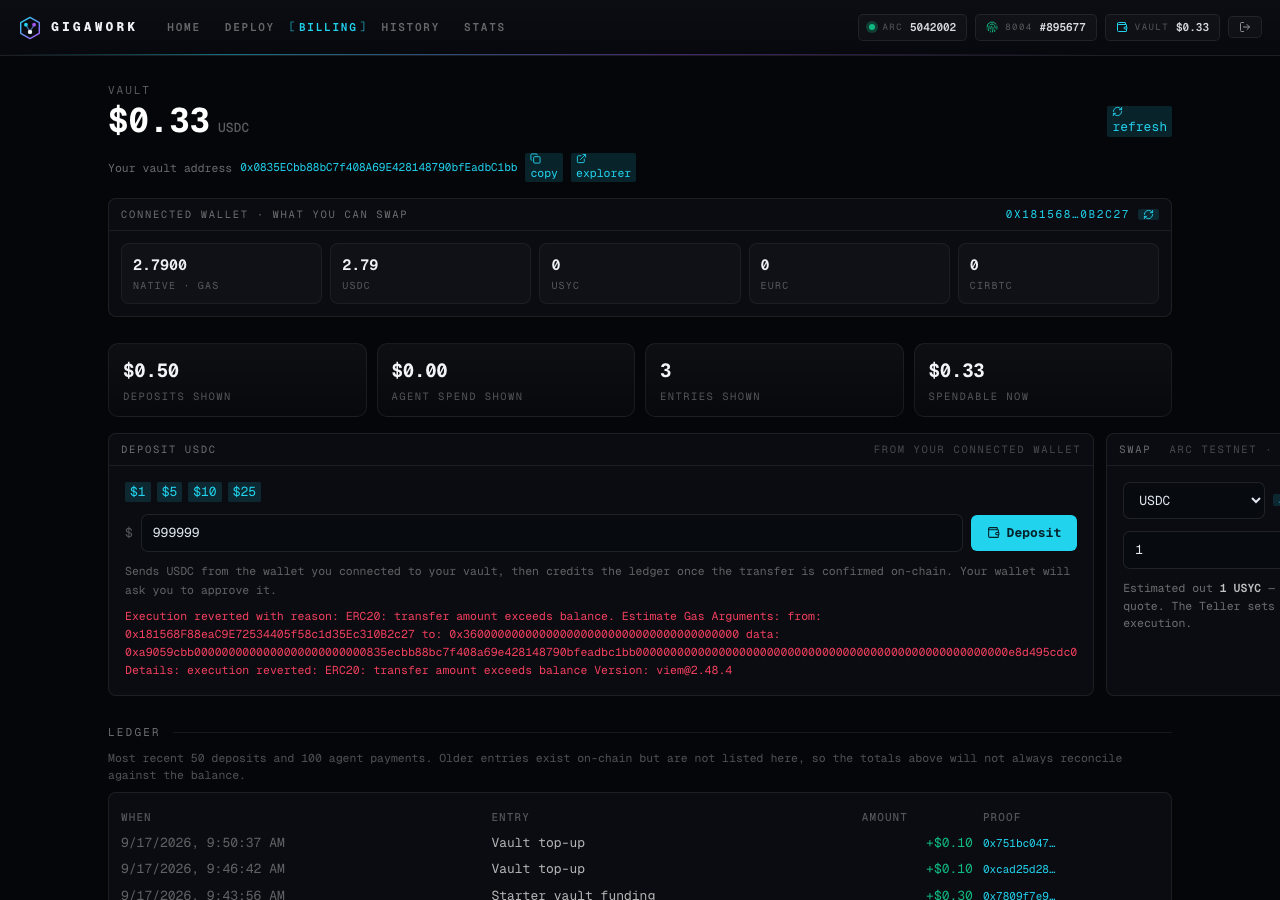Select the $25 quick amount

point(244,492)
